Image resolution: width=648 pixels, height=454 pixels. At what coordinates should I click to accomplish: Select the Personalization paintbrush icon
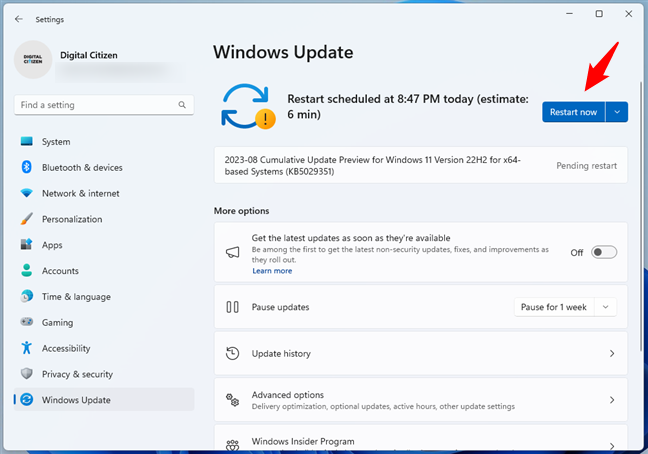(26, 219)
